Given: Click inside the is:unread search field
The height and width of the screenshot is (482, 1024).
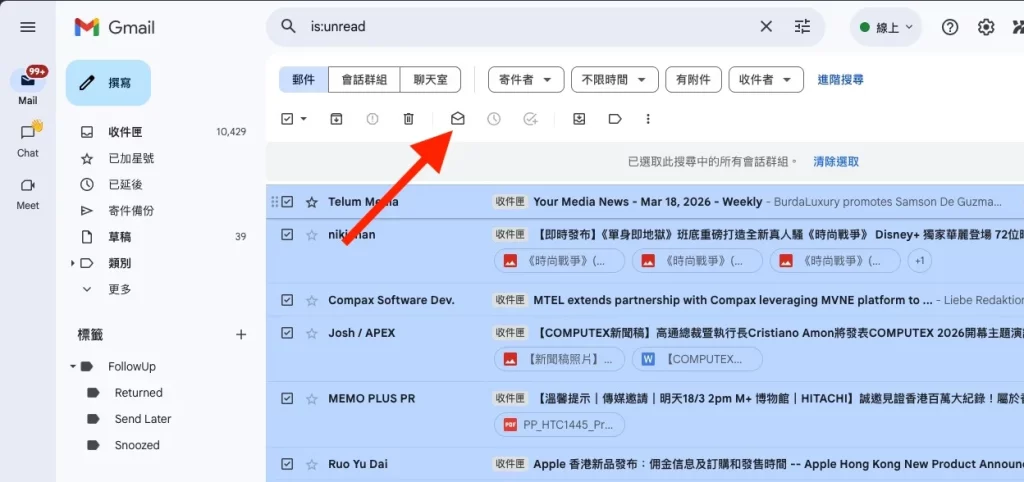Looking at the screenshot, I should (520, 27).
